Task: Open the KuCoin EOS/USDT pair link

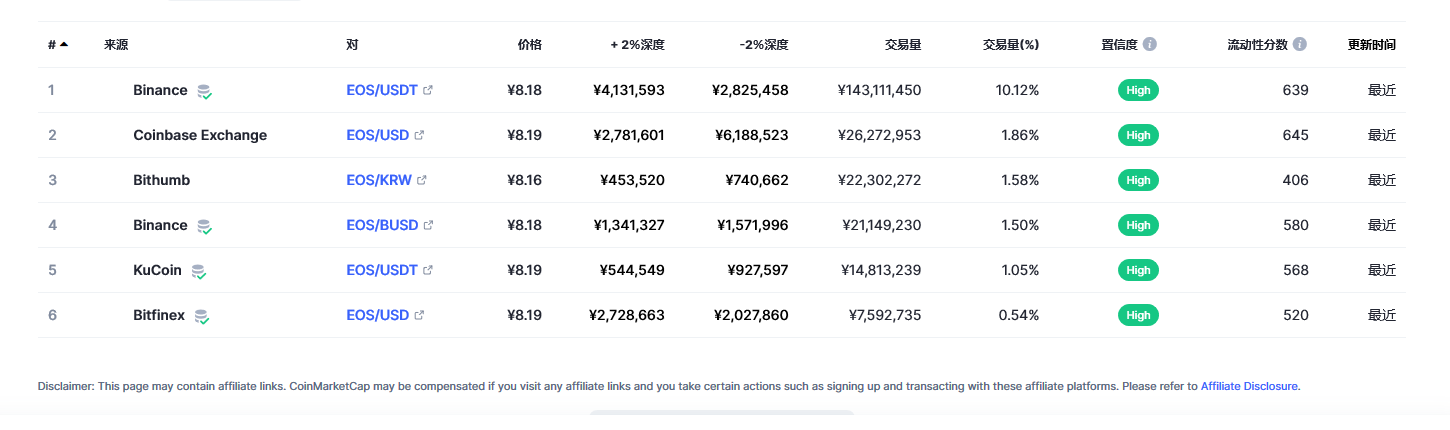Action: coord(382,270)
